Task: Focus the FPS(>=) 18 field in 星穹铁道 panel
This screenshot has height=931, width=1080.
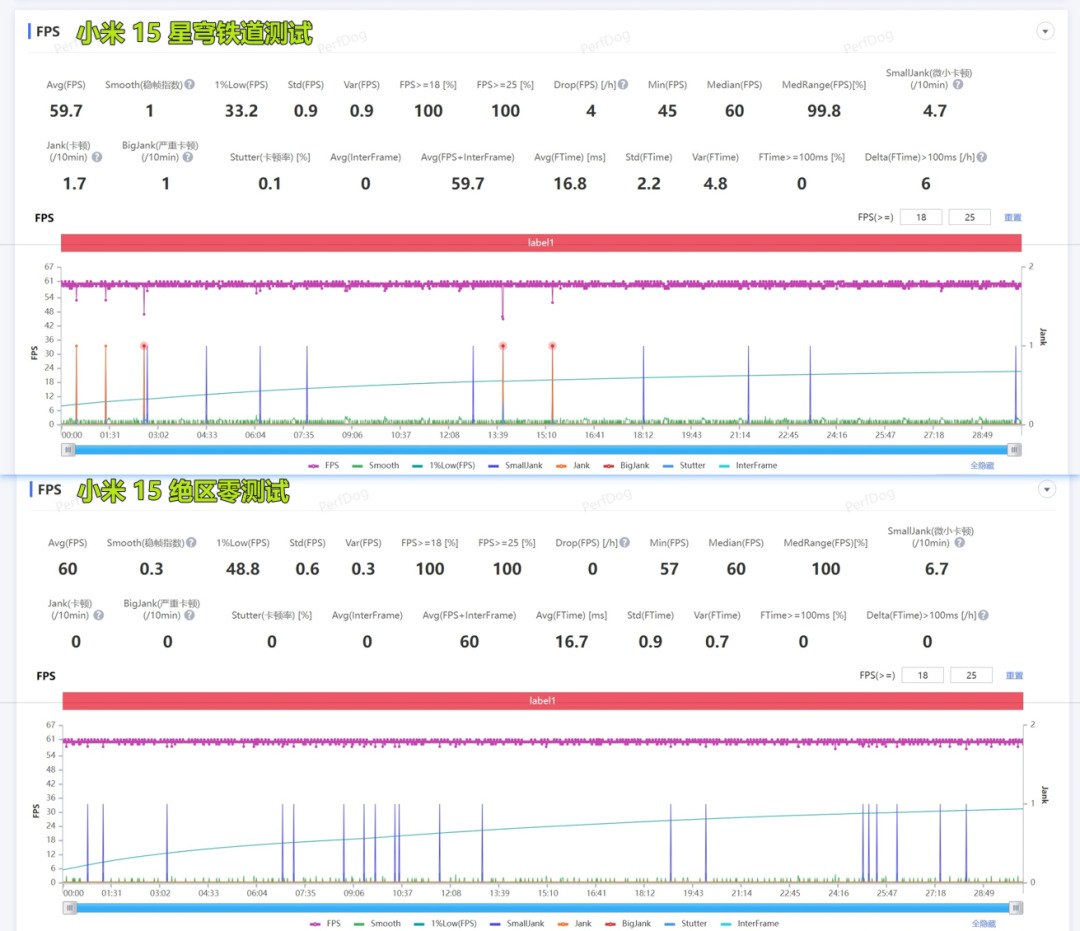Action: [921, 218]
